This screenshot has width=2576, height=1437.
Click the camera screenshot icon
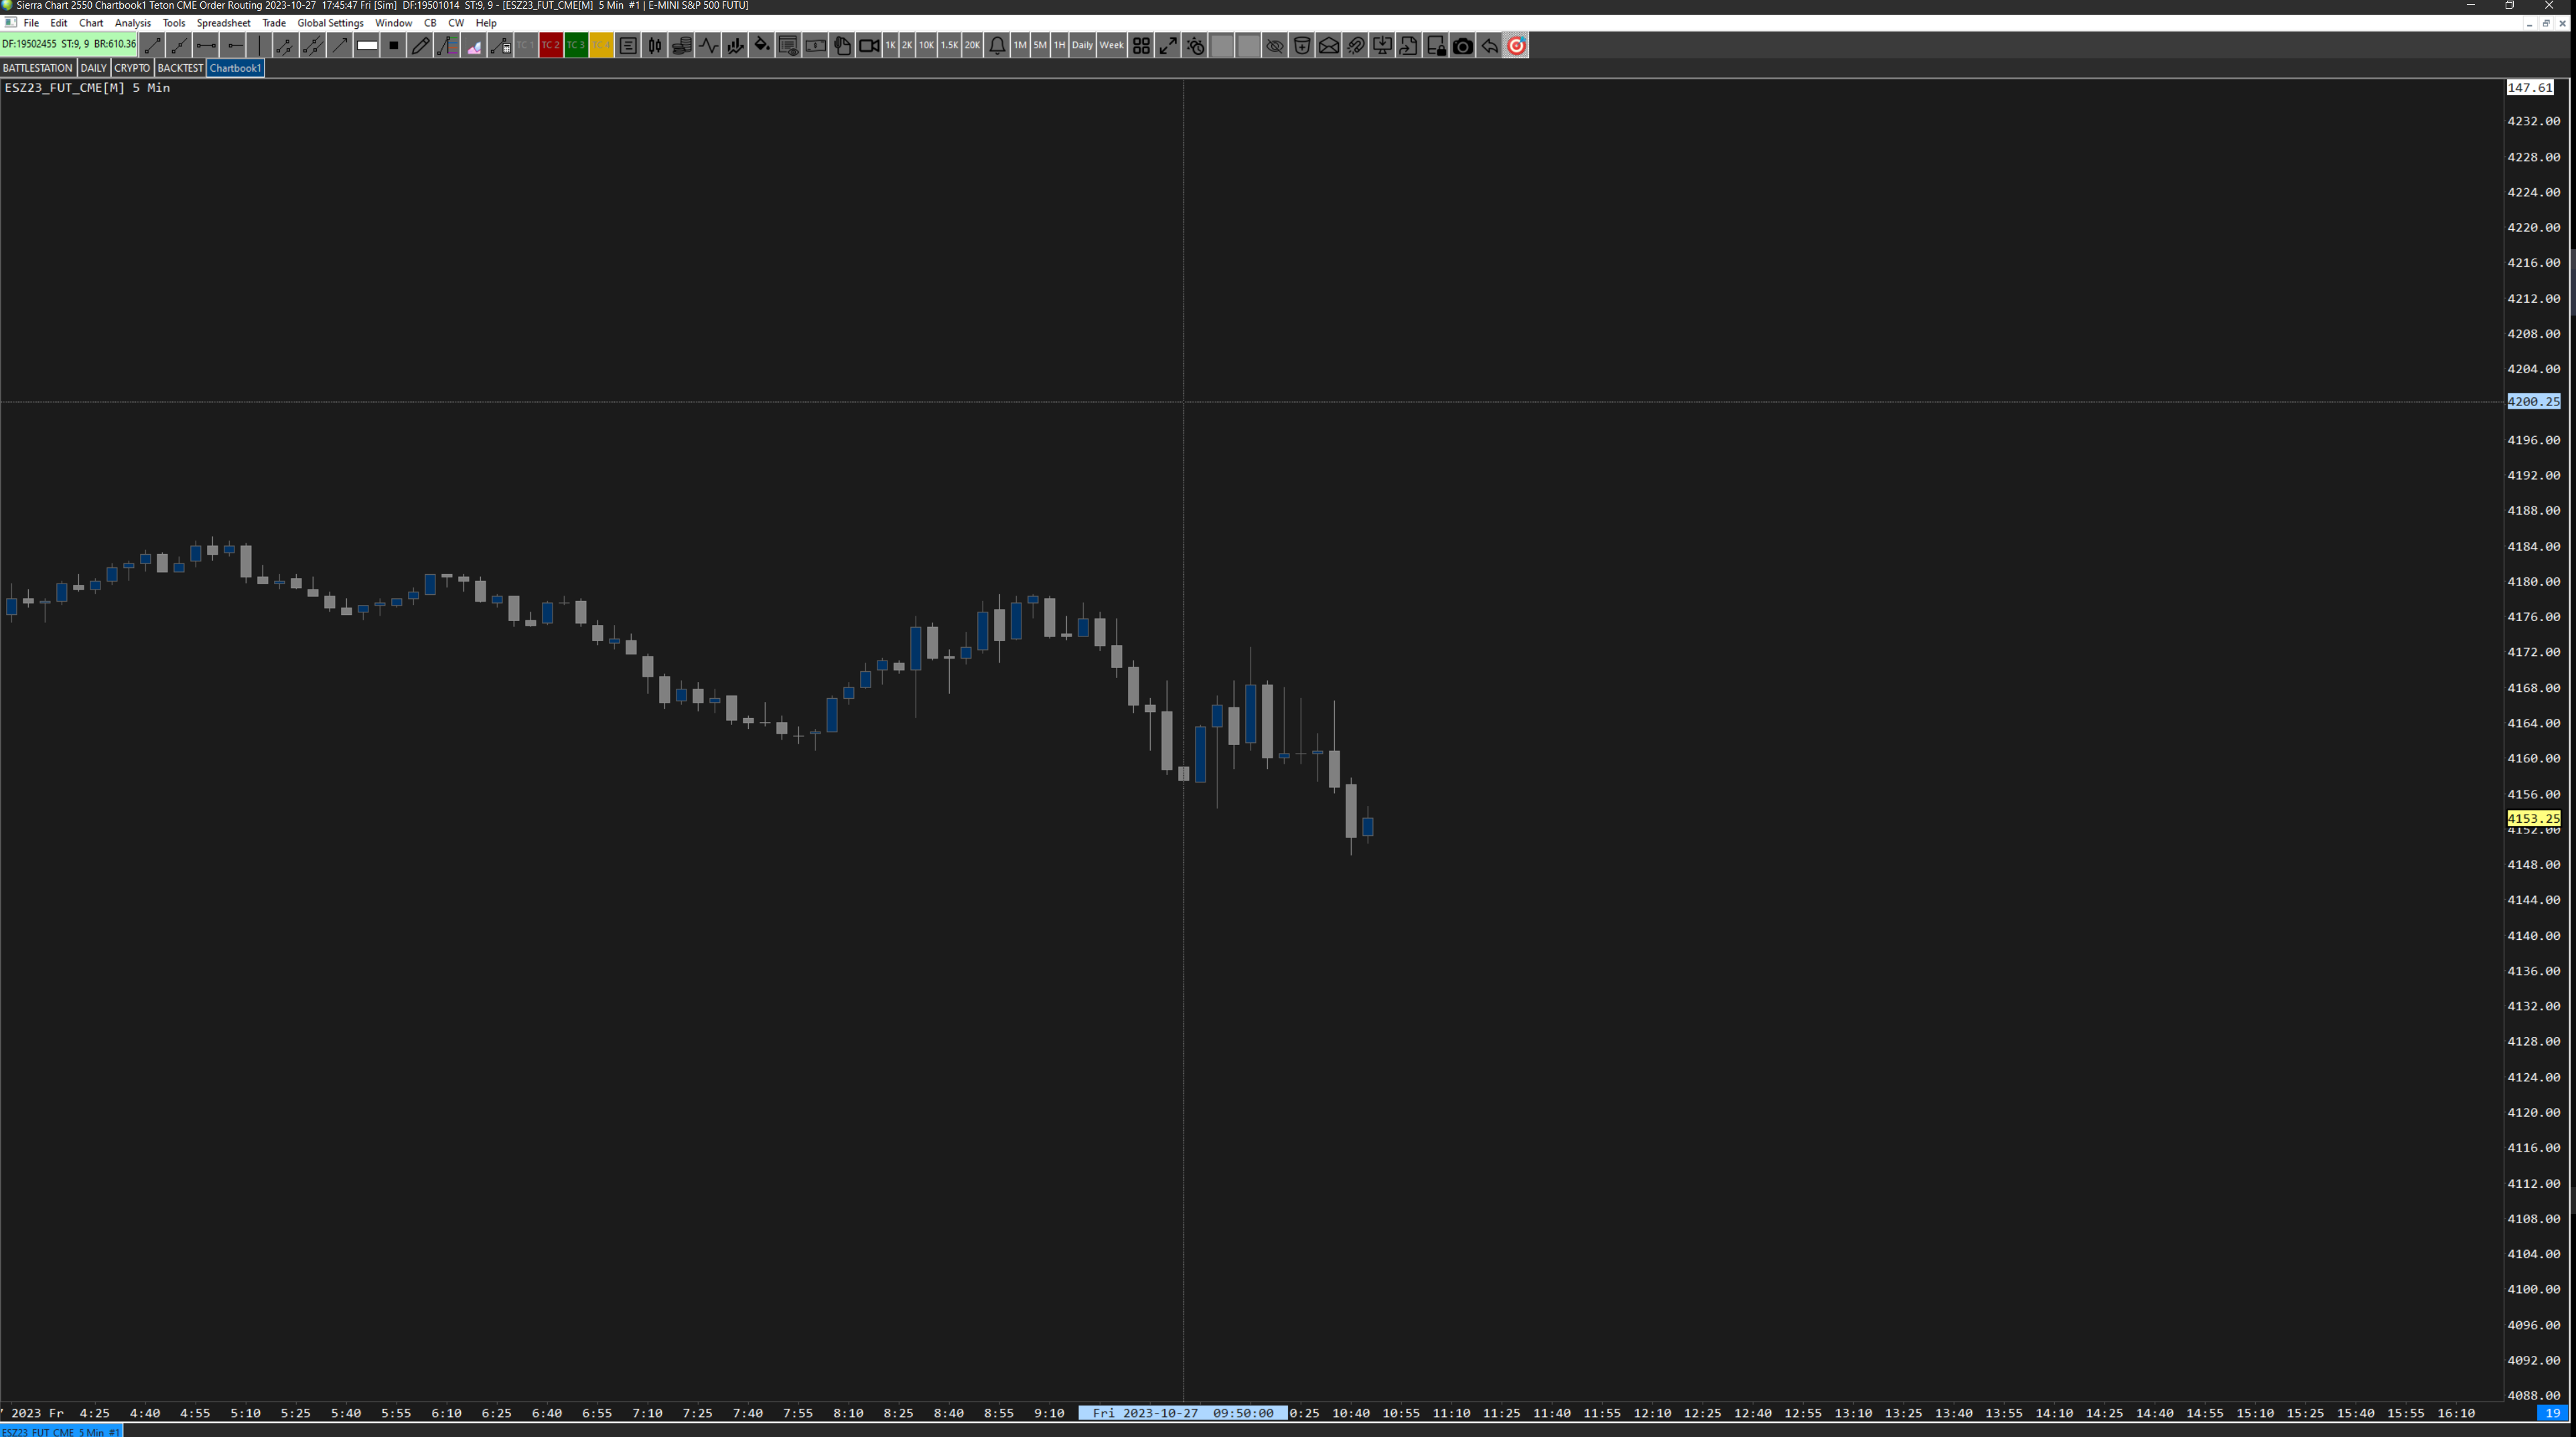coord(1462,45)
